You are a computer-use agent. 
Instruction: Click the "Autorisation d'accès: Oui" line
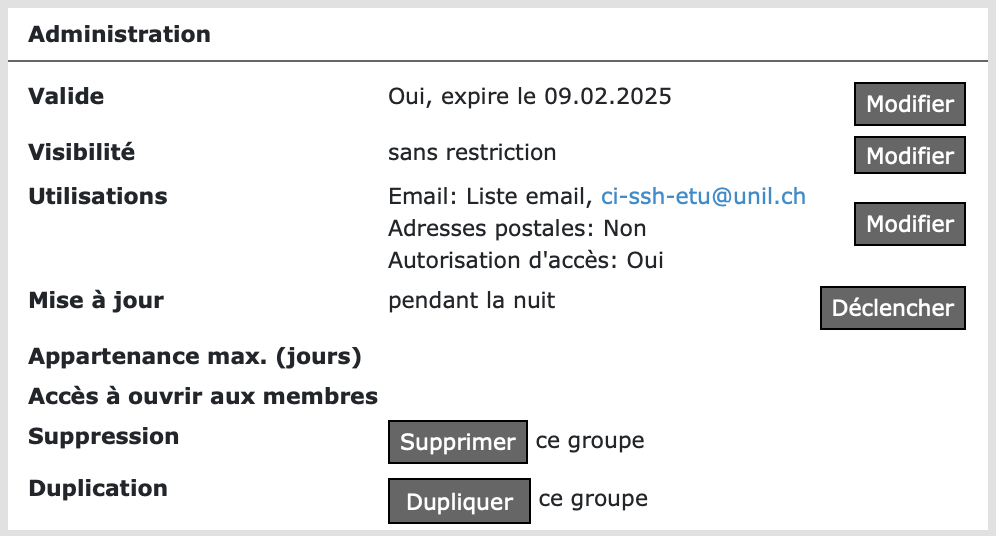tap(526, 261)
